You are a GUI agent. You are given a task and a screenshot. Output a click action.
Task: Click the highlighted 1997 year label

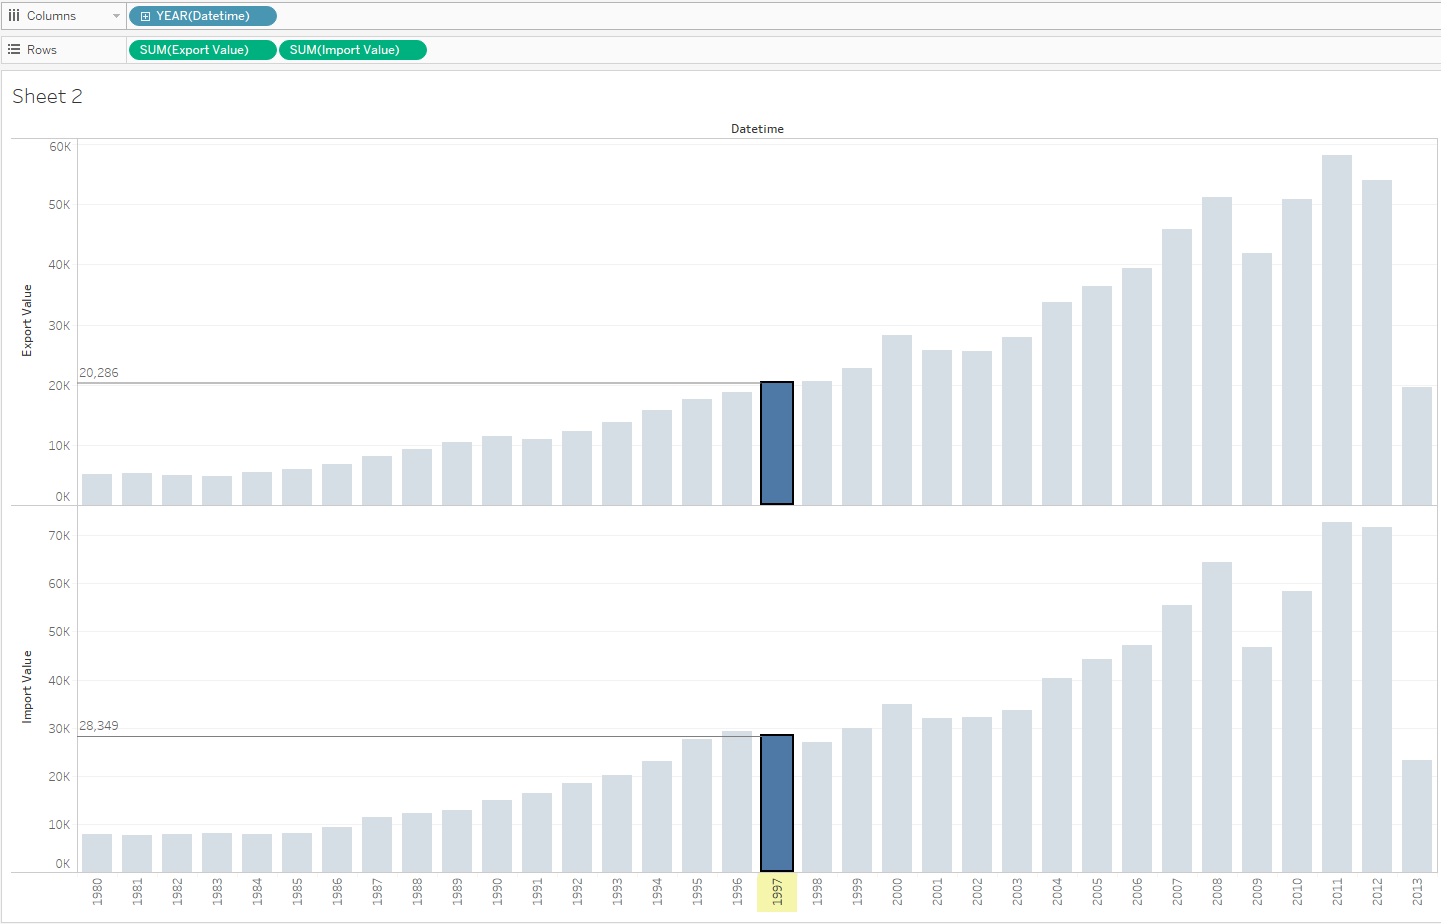777,892
